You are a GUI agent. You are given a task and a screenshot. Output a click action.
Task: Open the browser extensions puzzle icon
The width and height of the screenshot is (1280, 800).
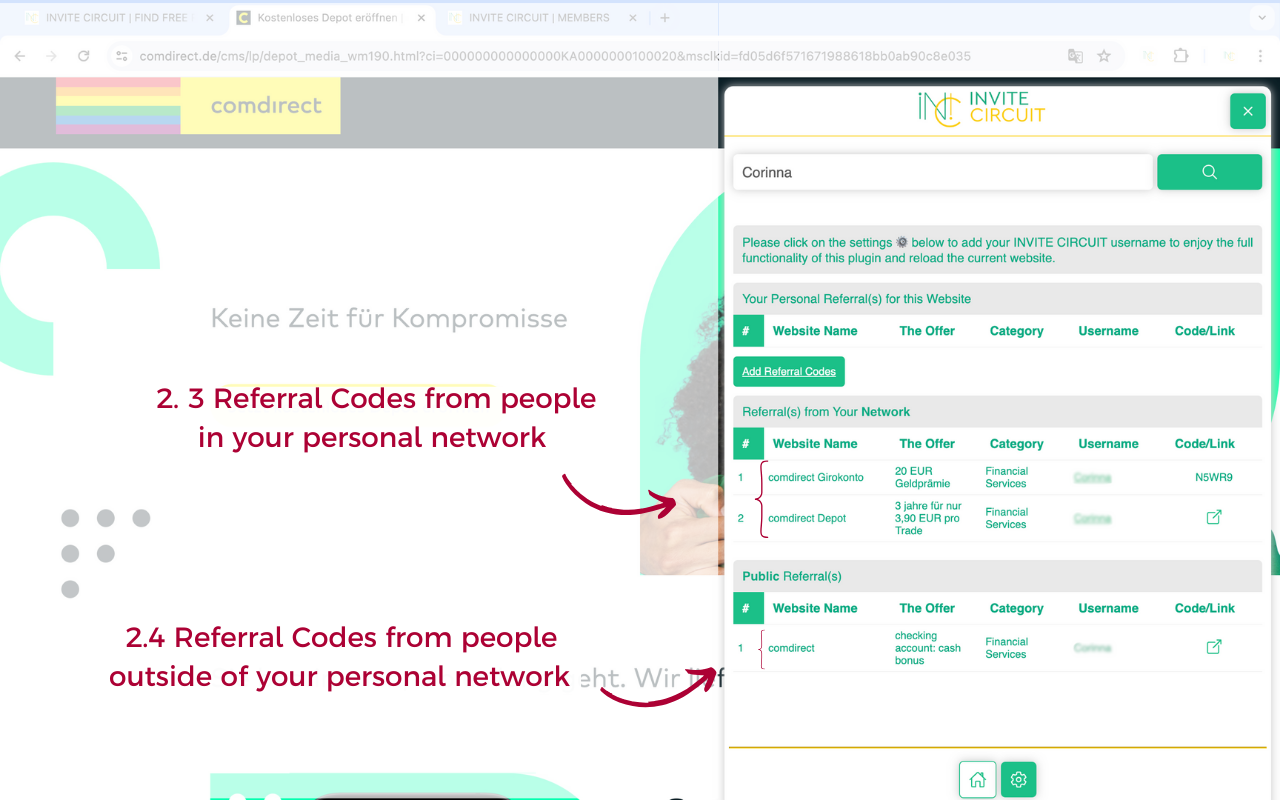[1181, 56]
